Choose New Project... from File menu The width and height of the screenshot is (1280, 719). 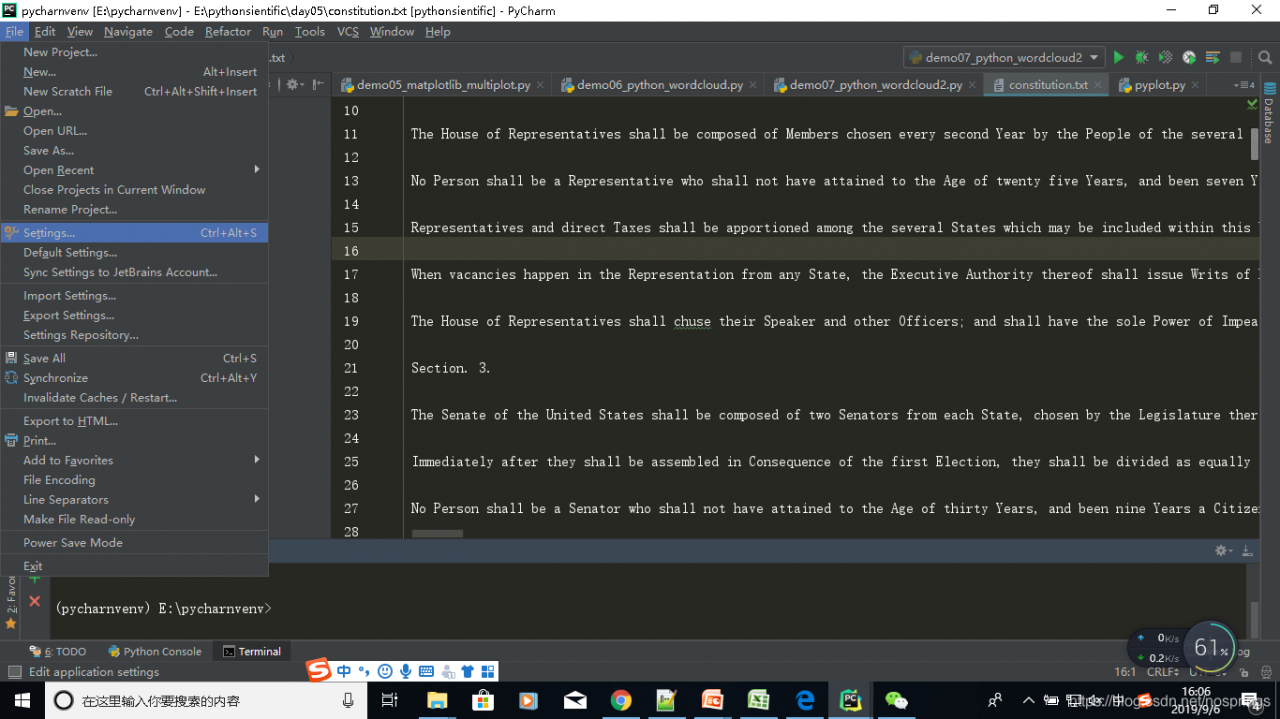point(134,52)
